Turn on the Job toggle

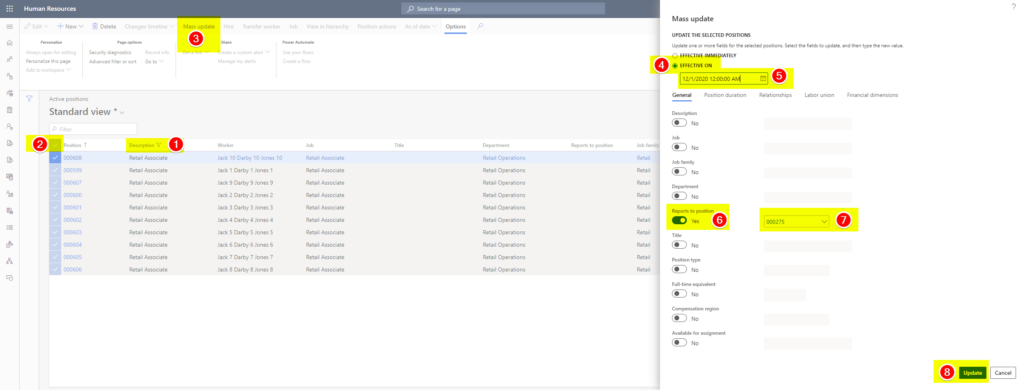pos(680,148)
